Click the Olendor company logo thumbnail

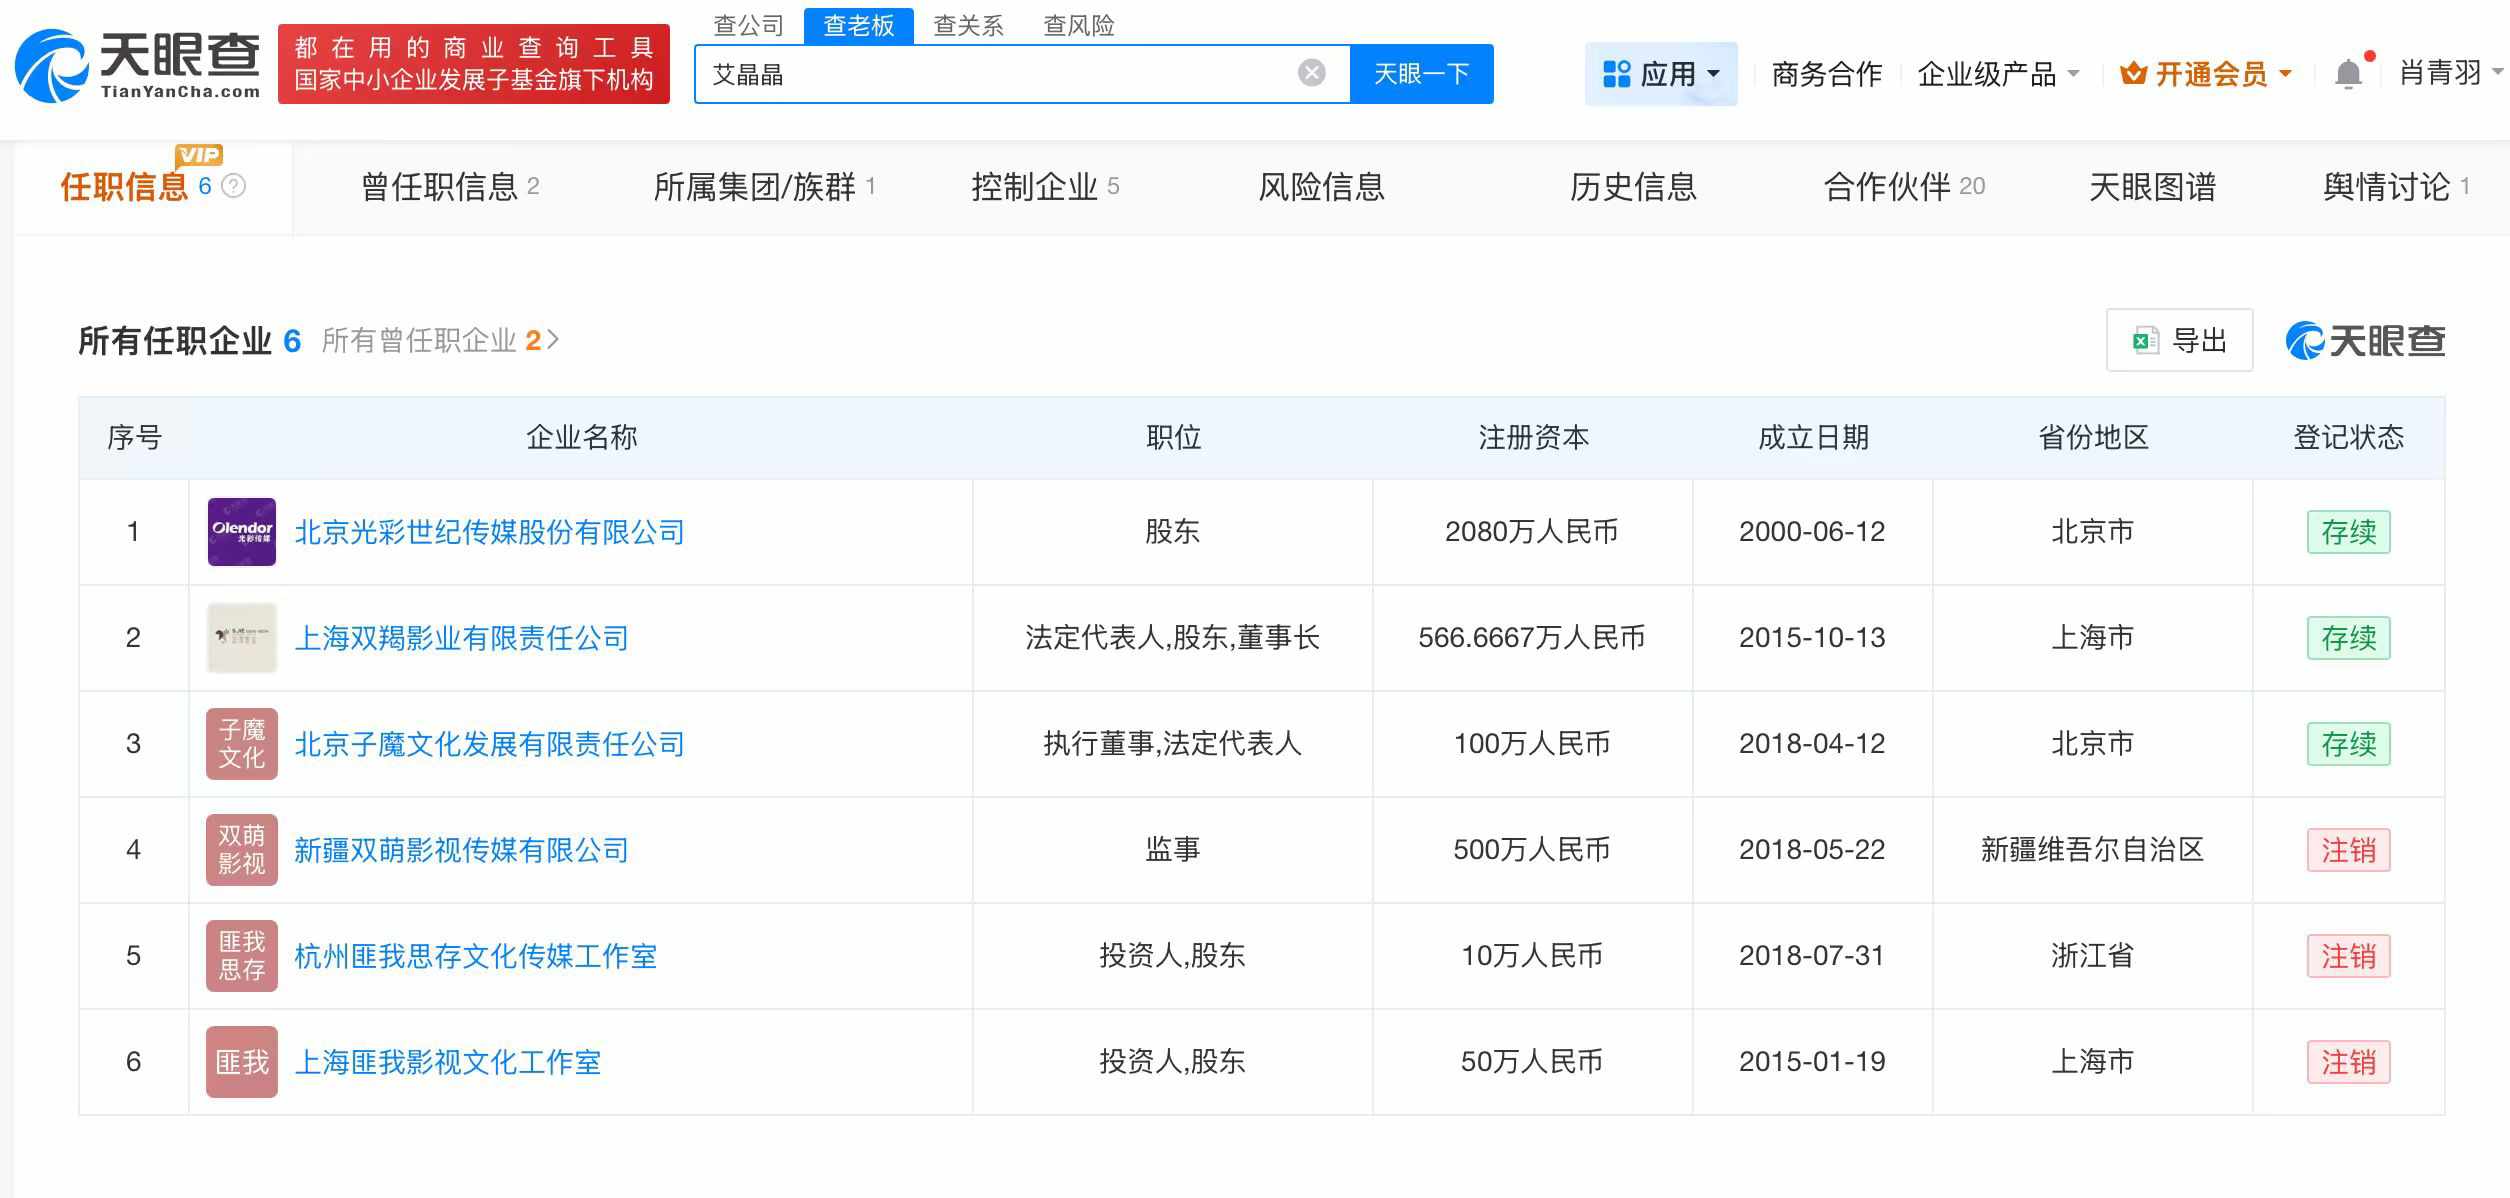[241, 531]
